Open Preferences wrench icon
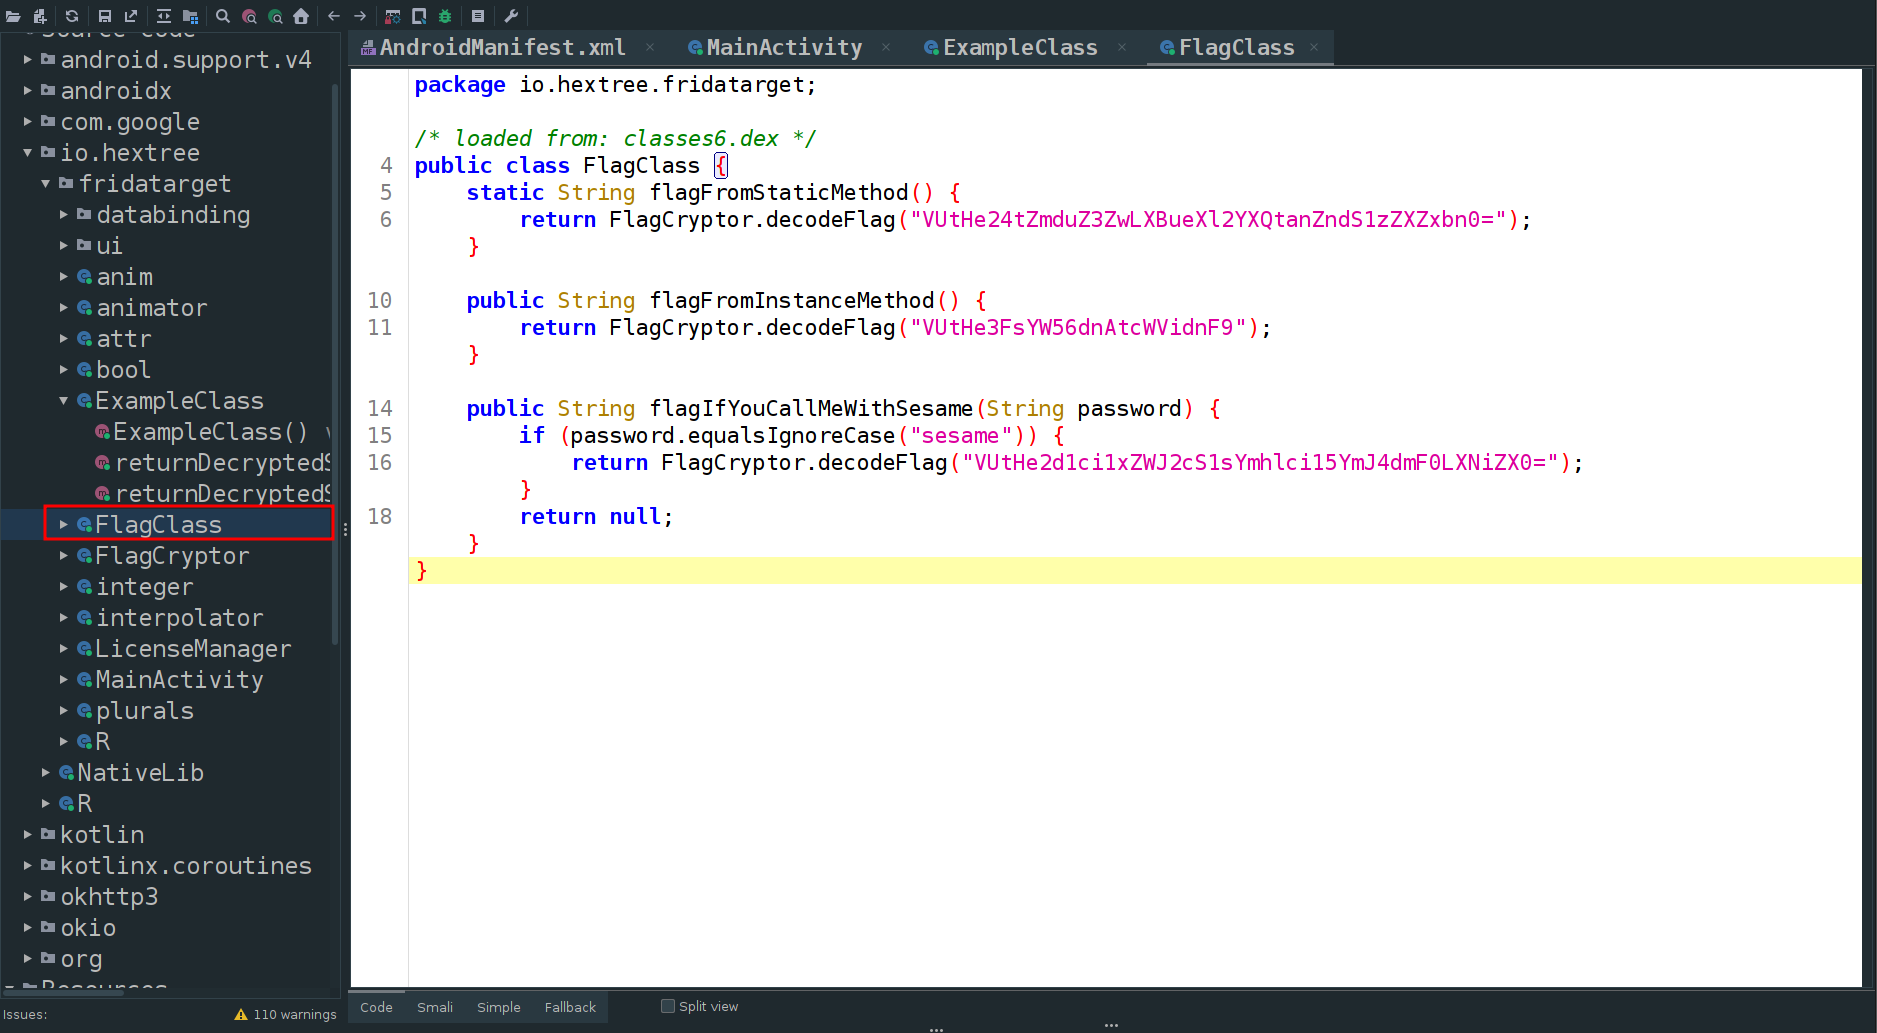1877x1033 pixels. (511, 16)
